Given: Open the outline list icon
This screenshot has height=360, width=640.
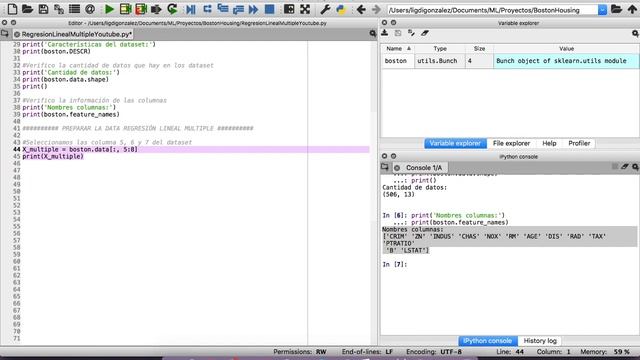Looking at the screenshot, I should point(74,9).
